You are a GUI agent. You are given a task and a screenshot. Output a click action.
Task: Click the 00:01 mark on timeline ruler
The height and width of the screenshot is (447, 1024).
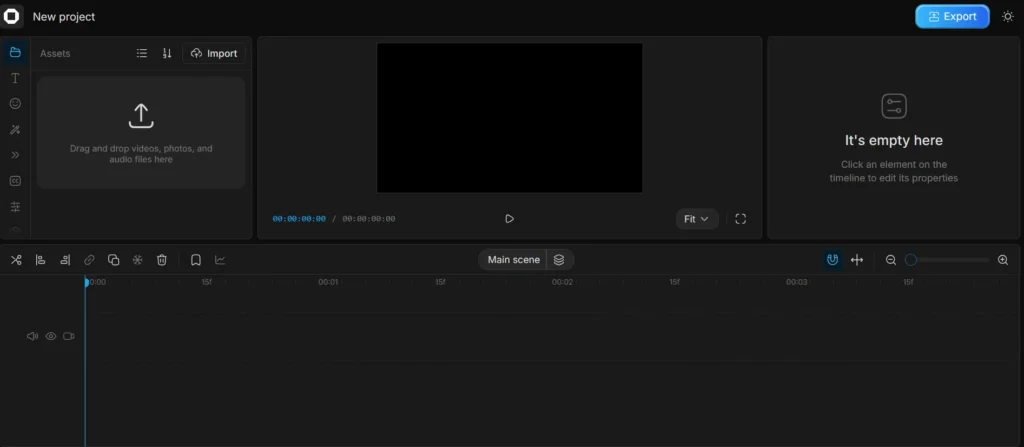[328, 282]
